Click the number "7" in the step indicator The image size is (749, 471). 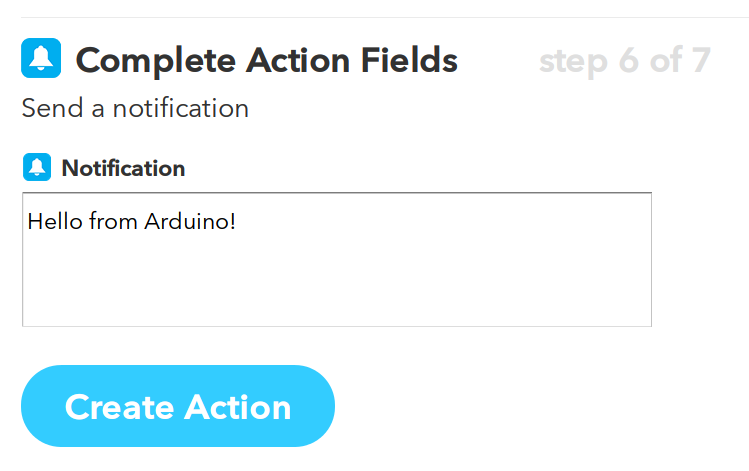697,60
